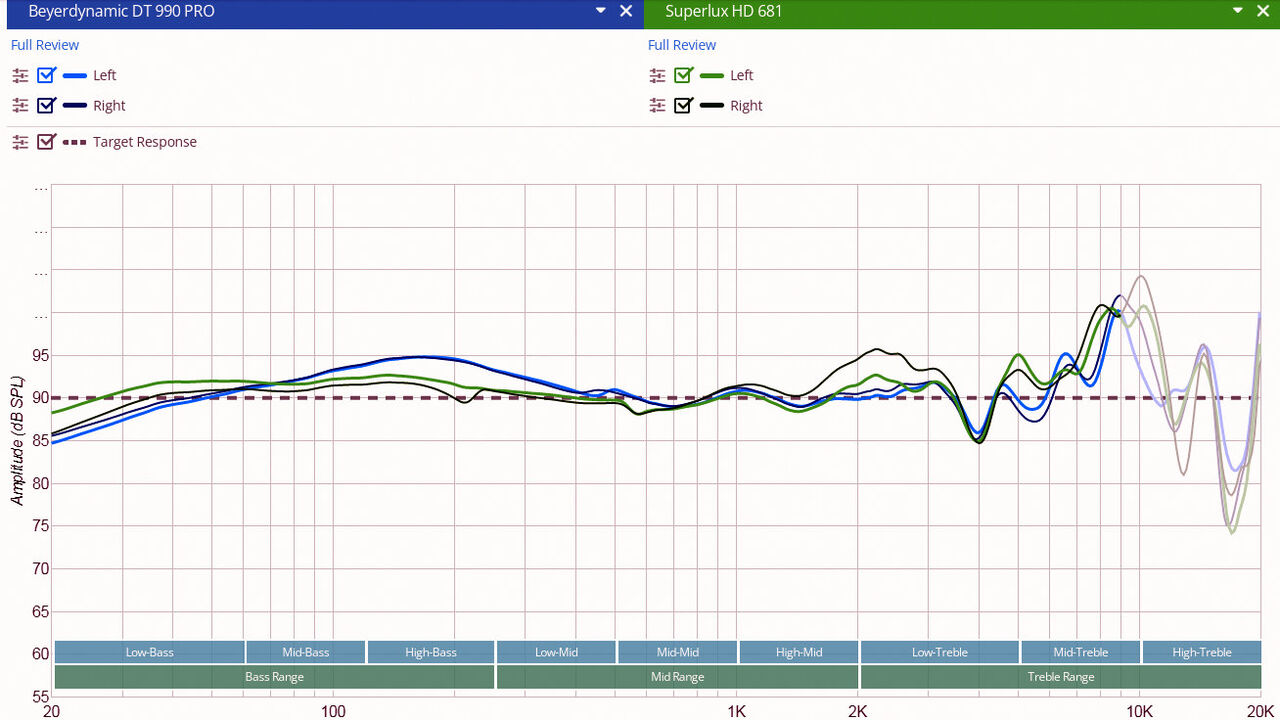Click the Superlux HD 681 title
The height and width of the screenshot is (720, 1280).
click(x=724, y=12)
